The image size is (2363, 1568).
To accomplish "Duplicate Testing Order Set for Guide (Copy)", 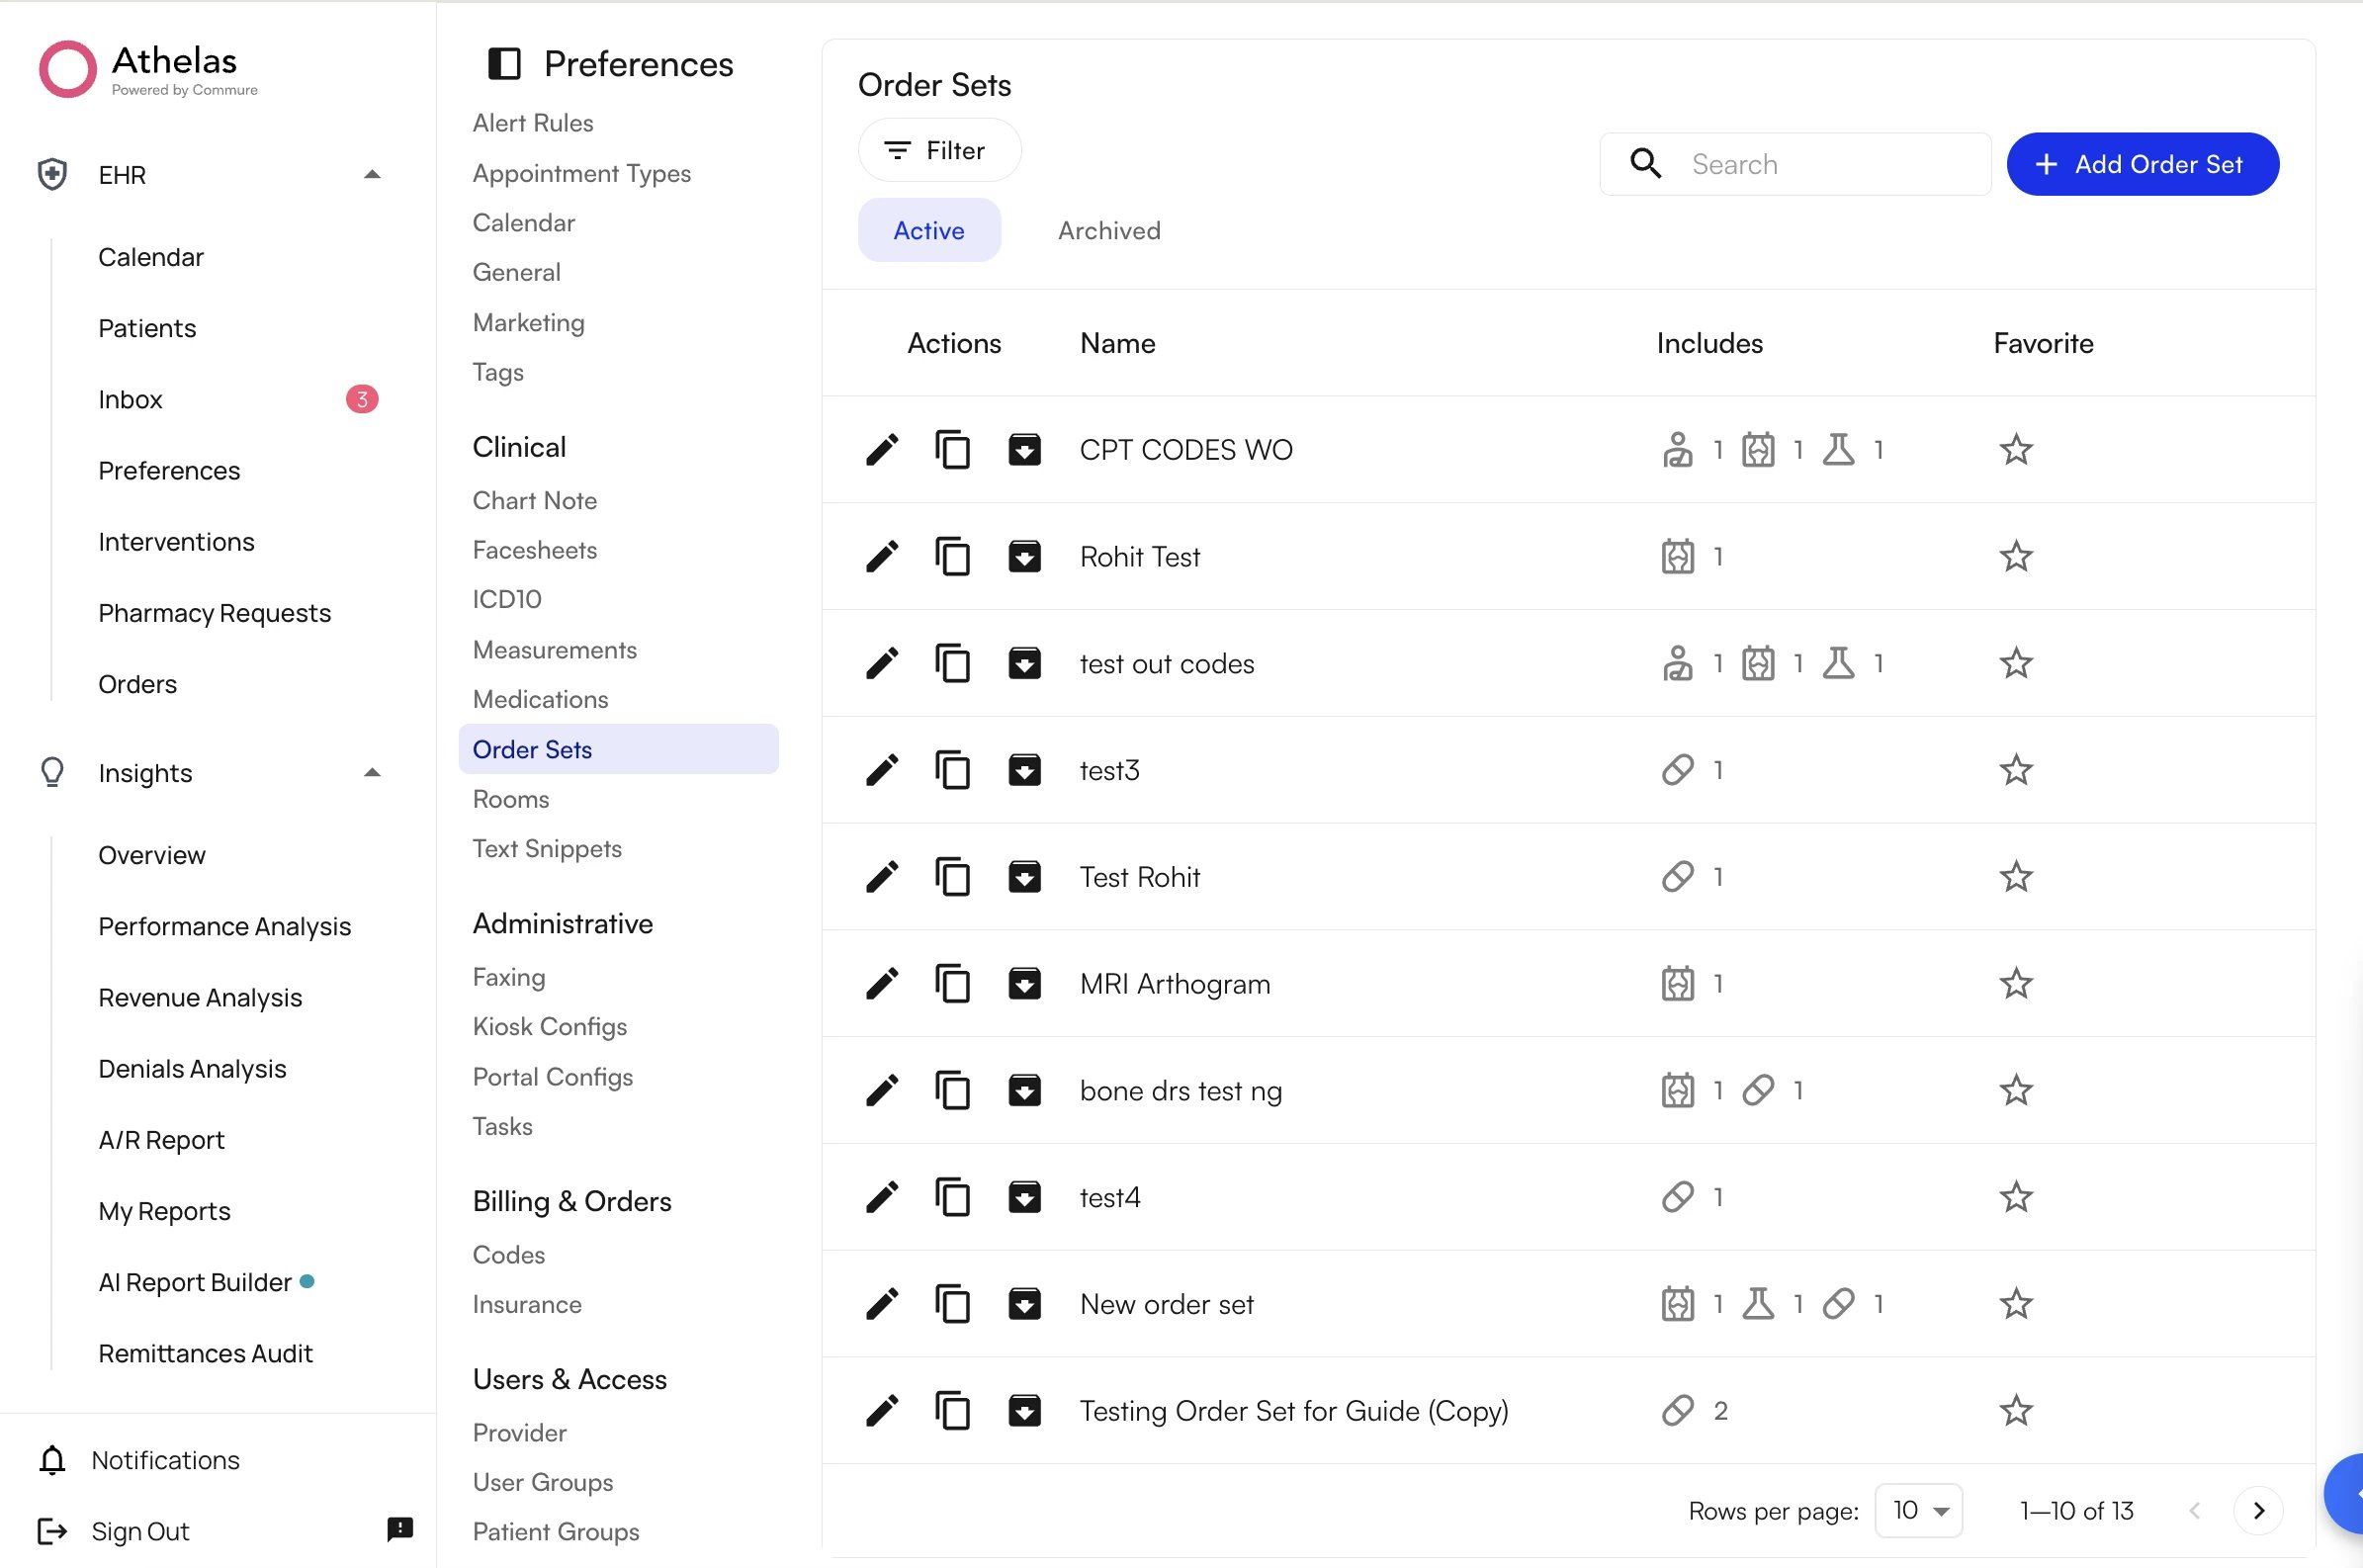I will [x=952, y=1411].
